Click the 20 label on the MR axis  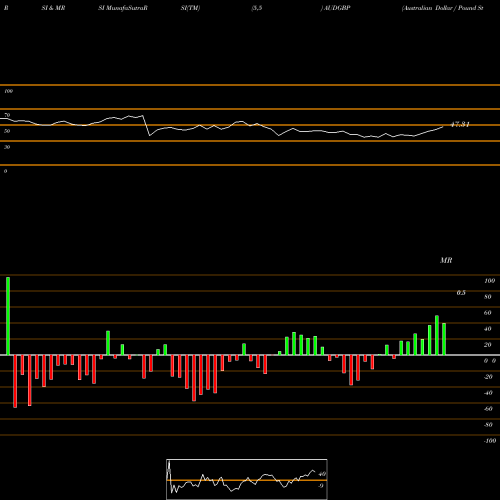click(x=488, y=345)
